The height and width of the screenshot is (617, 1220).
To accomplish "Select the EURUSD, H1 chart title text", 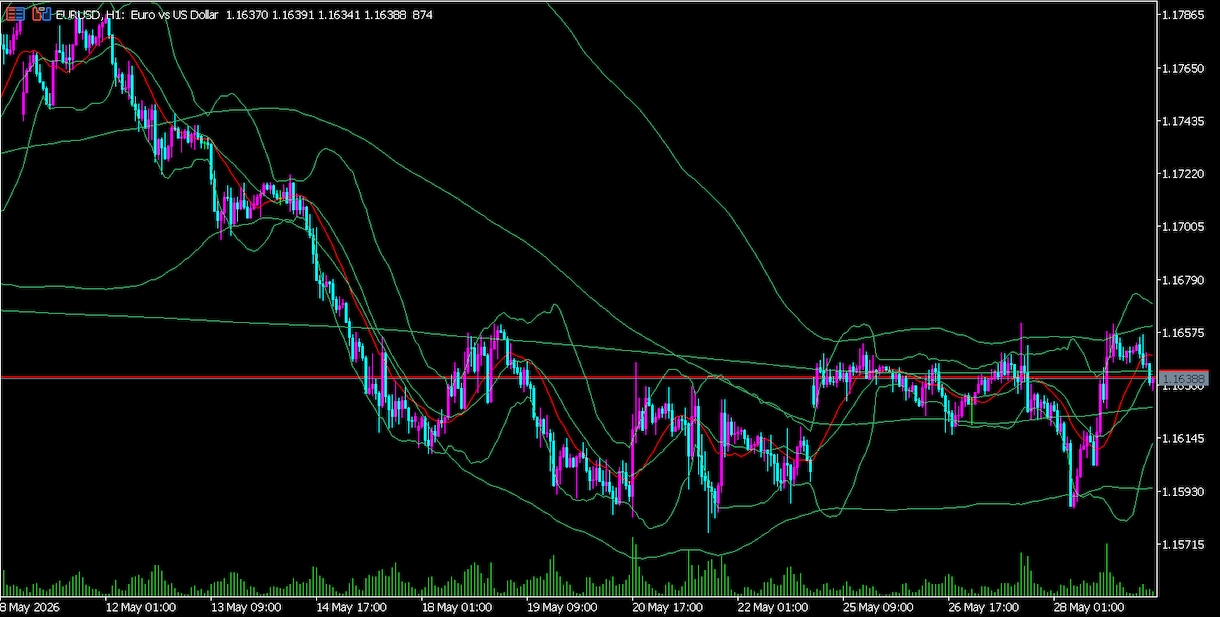I will (x=88, y=16).
